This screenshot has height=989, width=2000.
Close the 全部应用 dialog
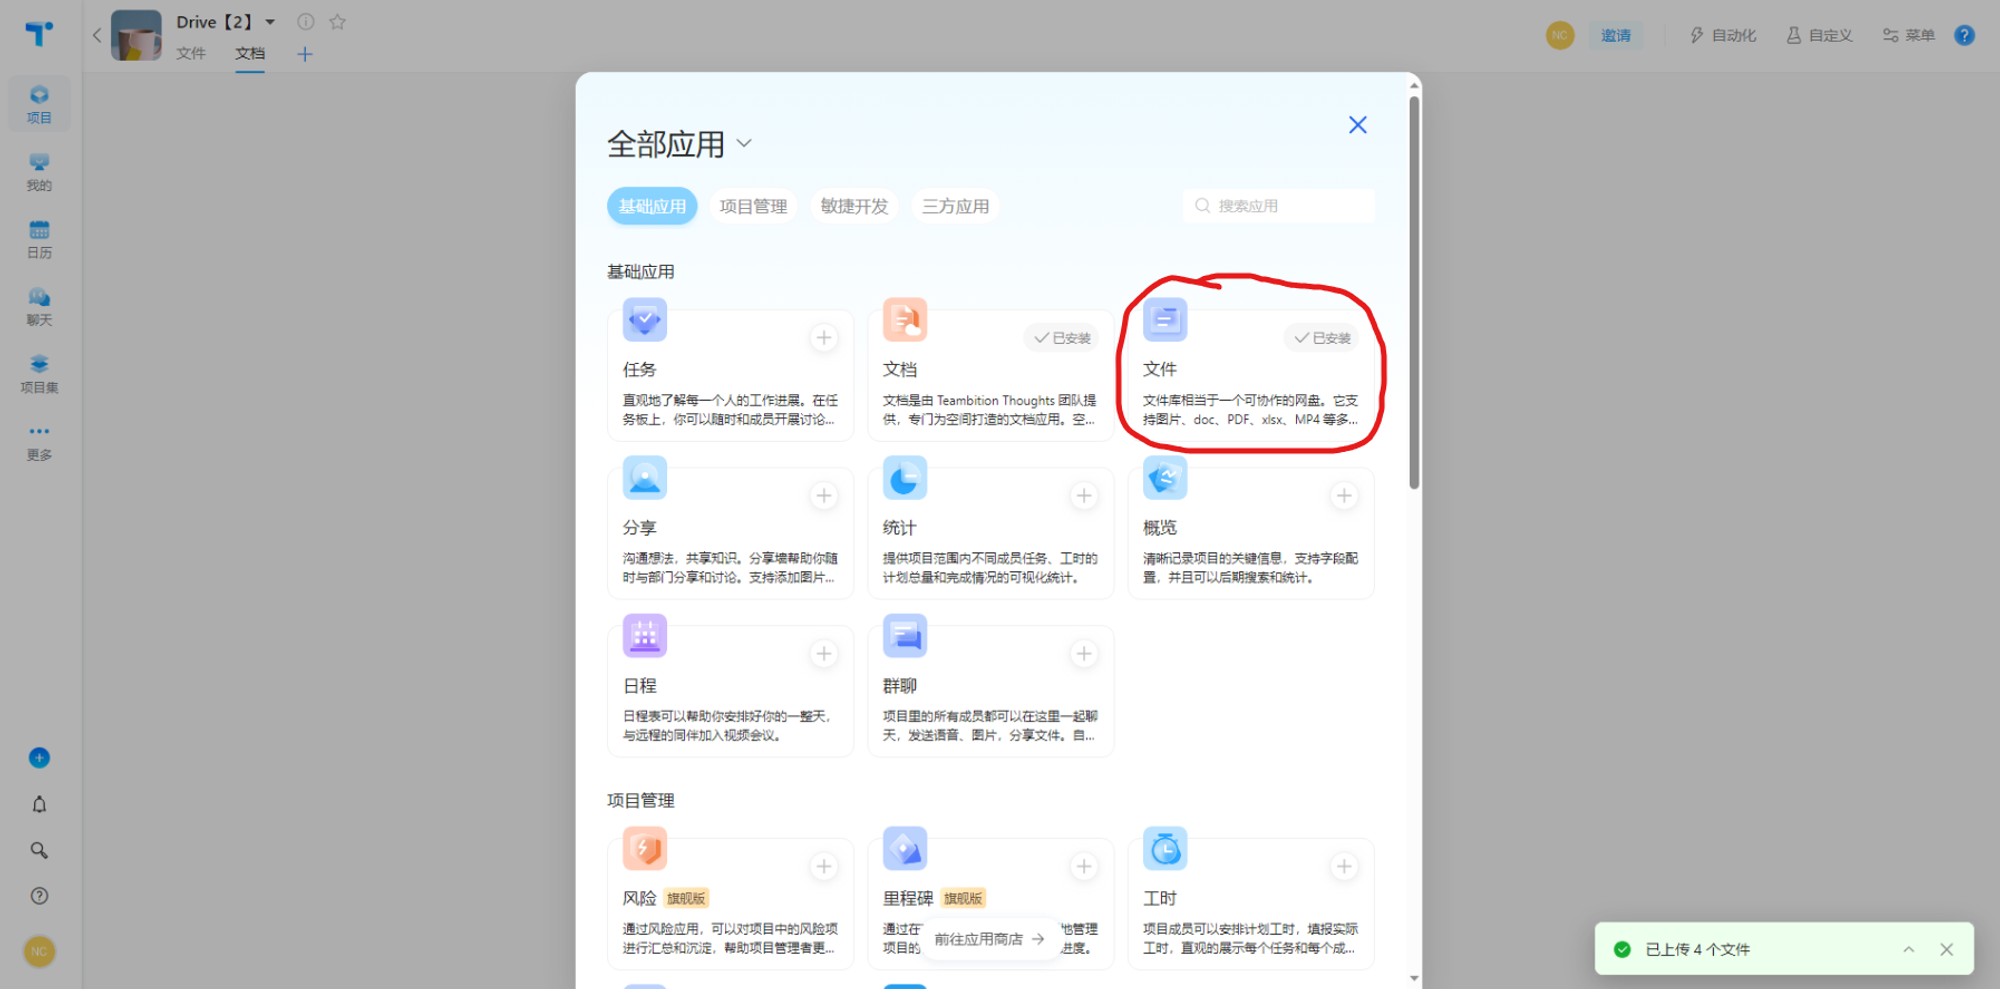point(1357,125)
